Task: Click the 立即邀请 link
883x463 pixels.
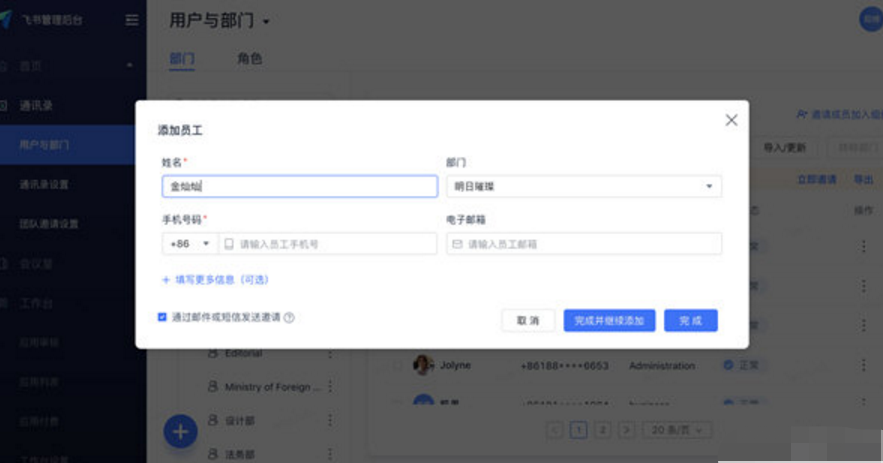Action: pos(817,180)
